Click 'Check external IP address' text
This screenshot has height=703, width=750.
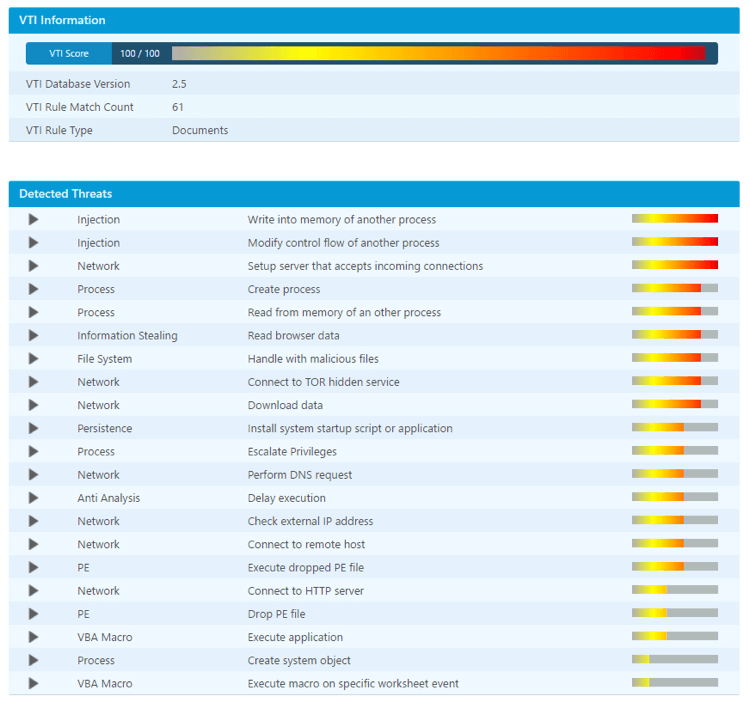(310, 521)
